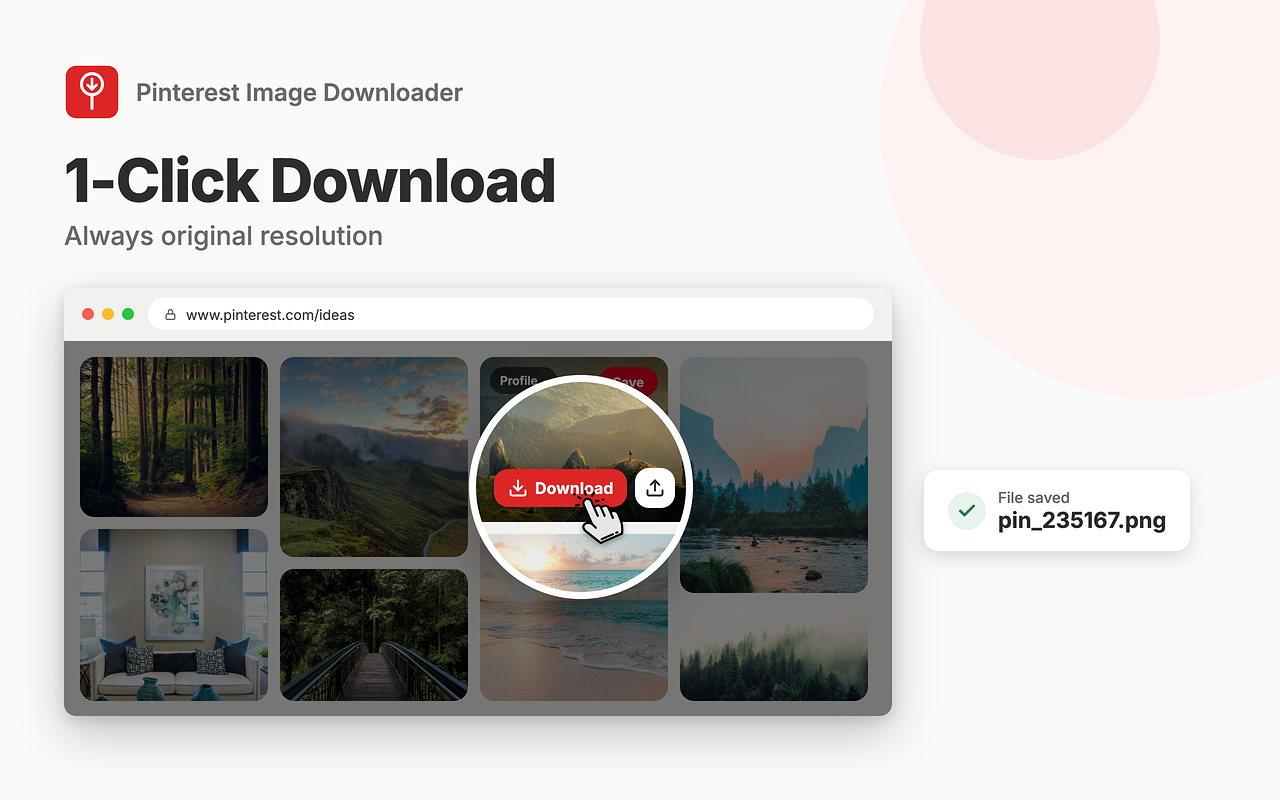
Task: Click the red Download button
Action: coord(560,488)
